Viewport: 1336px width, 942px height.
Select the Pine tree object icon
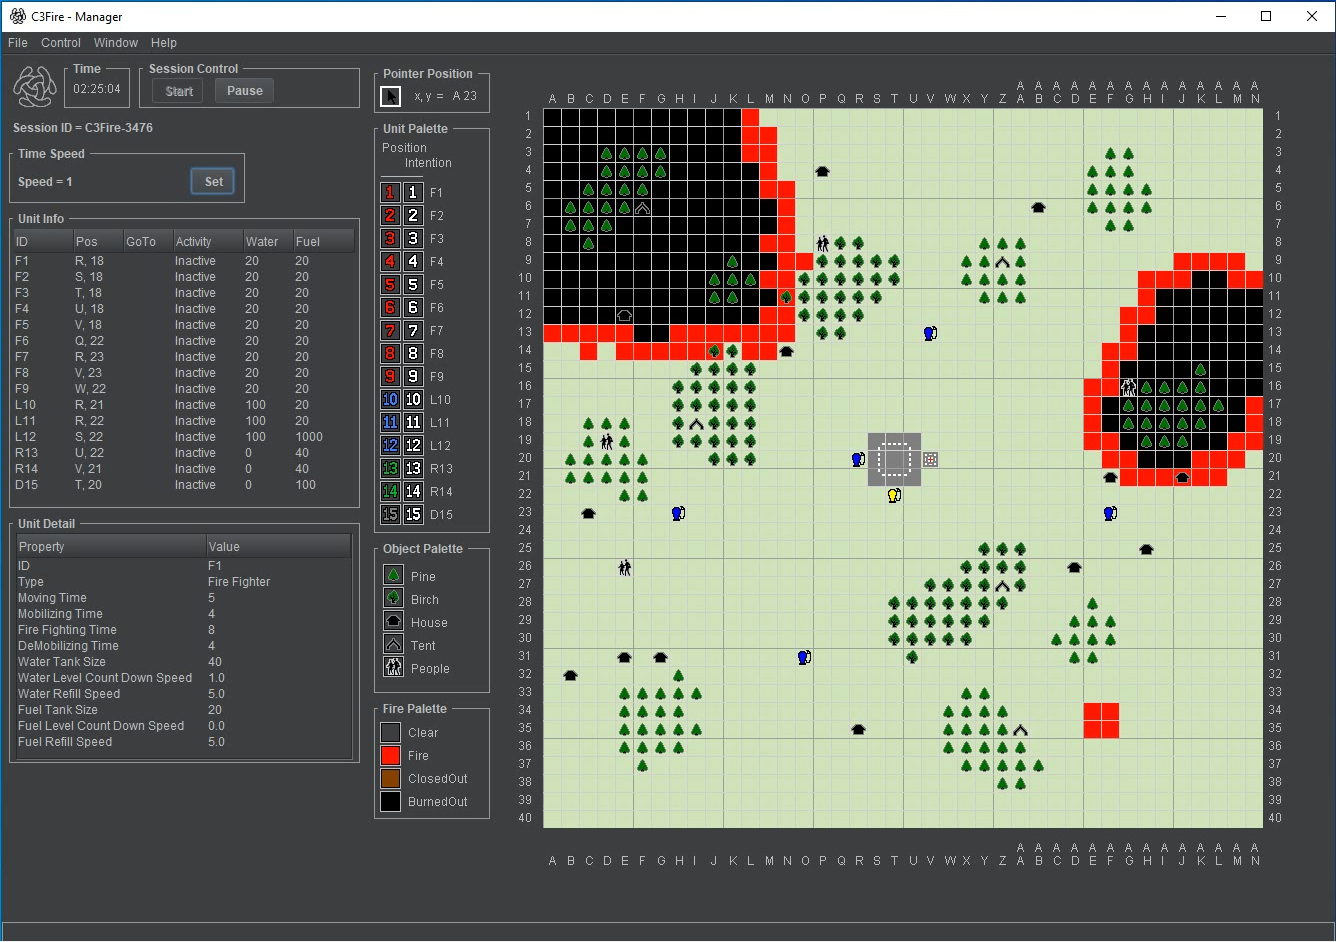tap(393, 576)
